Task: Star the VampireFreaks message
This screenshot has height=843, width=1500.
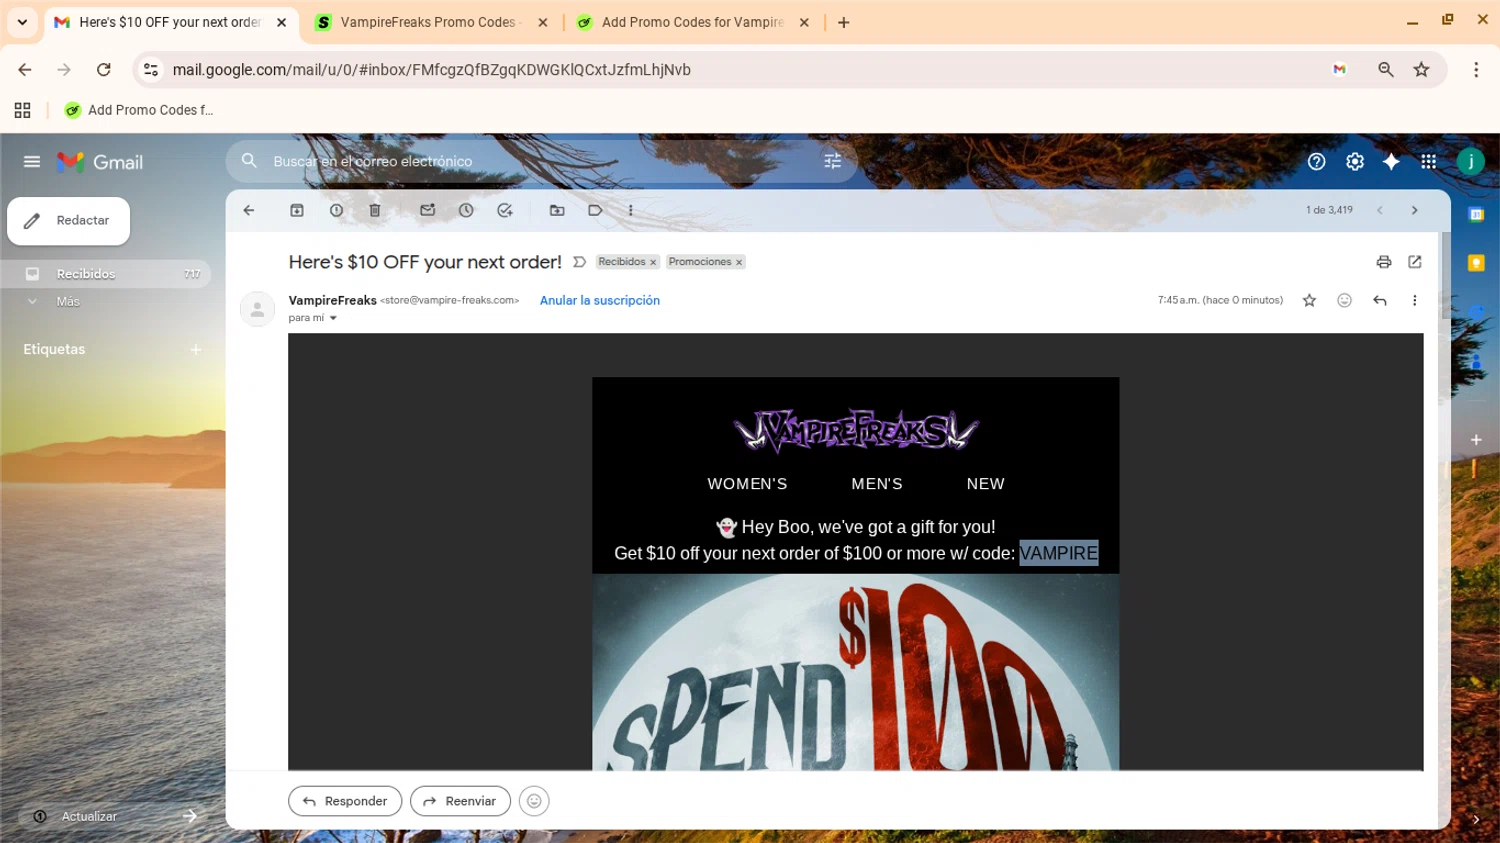Action: (1309, 300)
